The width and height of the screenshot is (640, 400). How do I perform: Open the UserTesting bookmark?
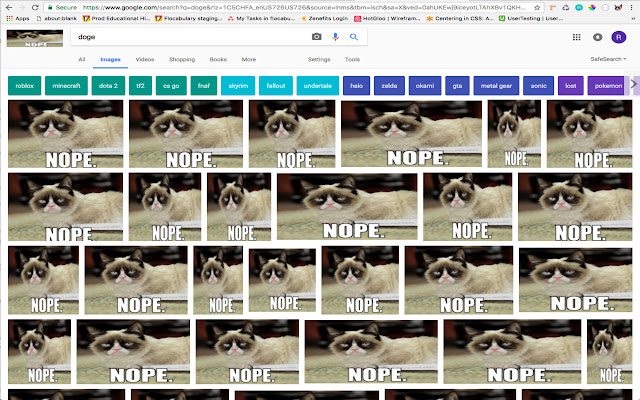coord(531,18)
